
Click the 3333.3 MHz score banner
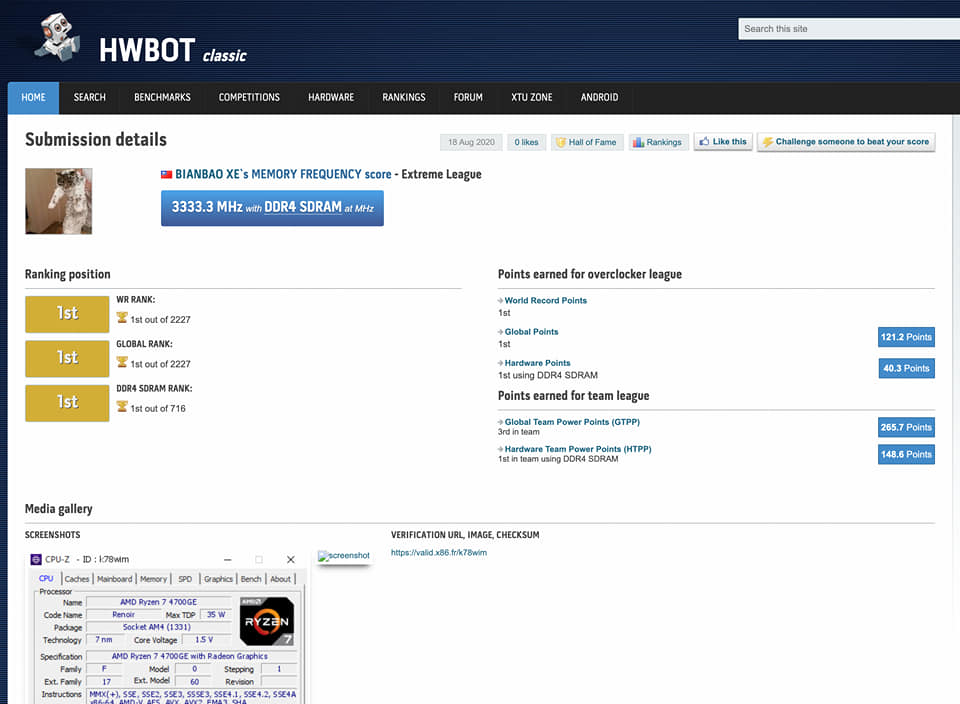(x=272, y=208)
